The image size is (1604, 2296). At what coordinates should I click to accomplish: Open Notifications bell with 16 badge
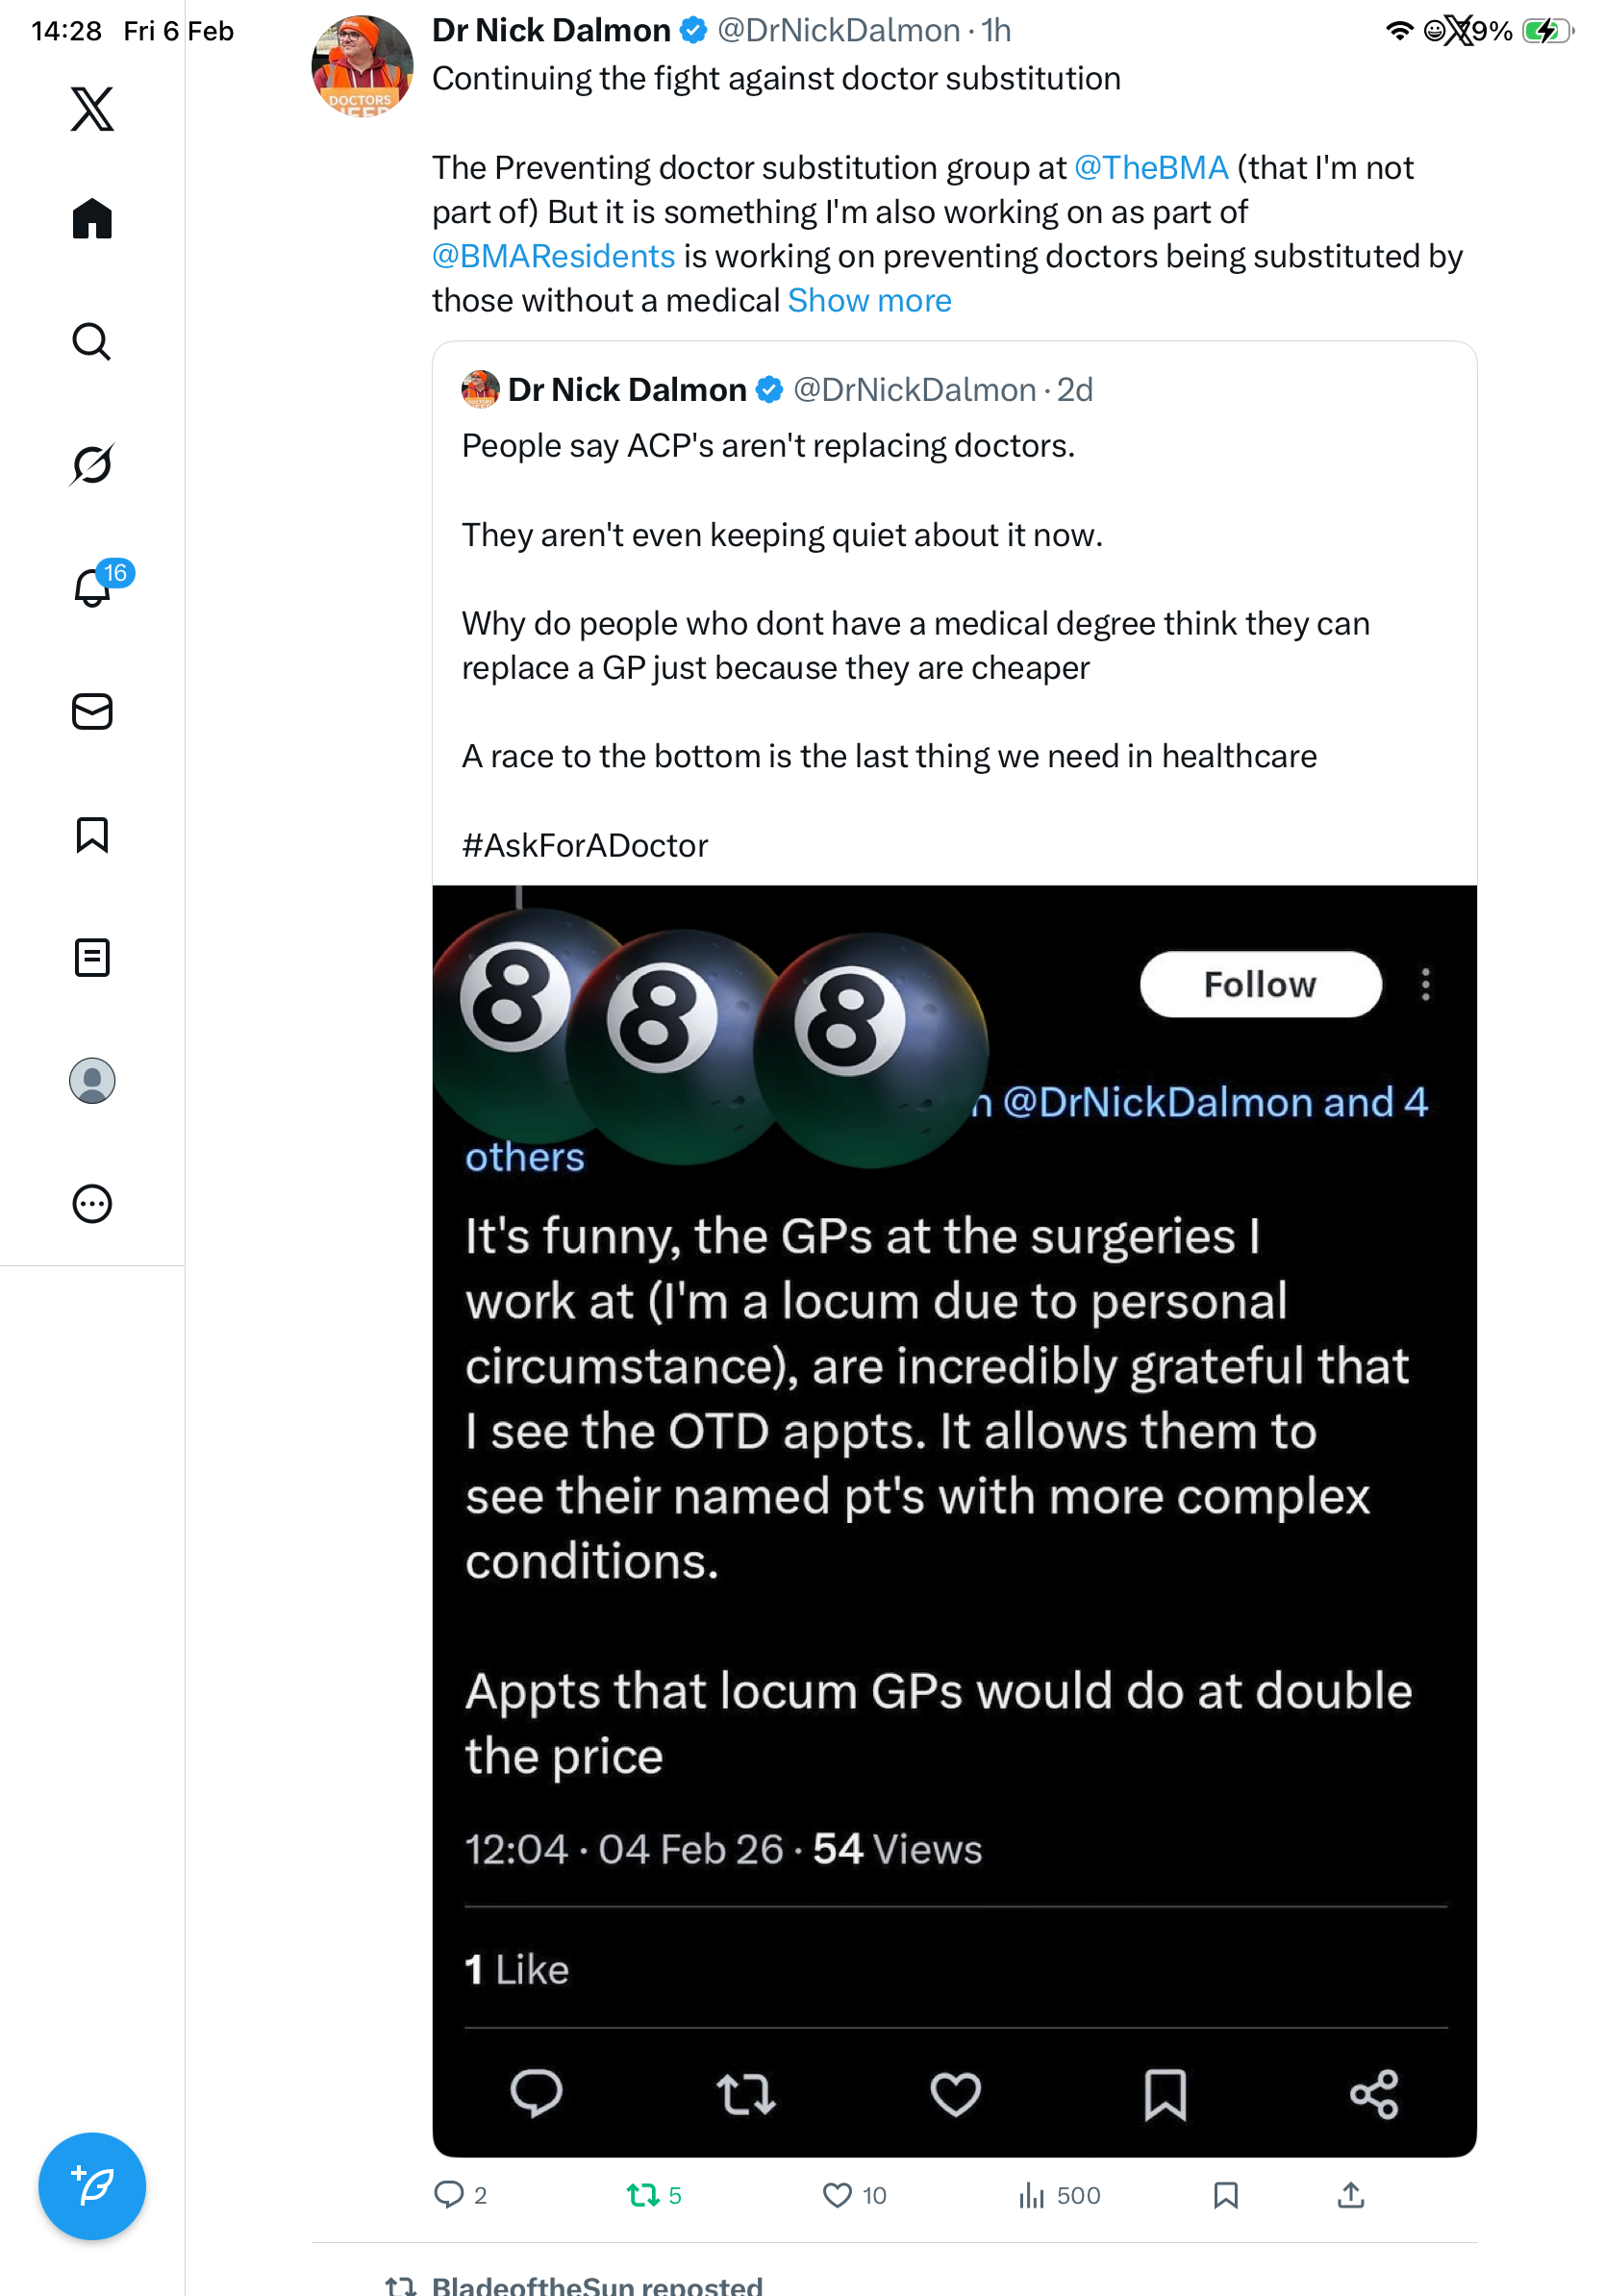pos(92,587)
